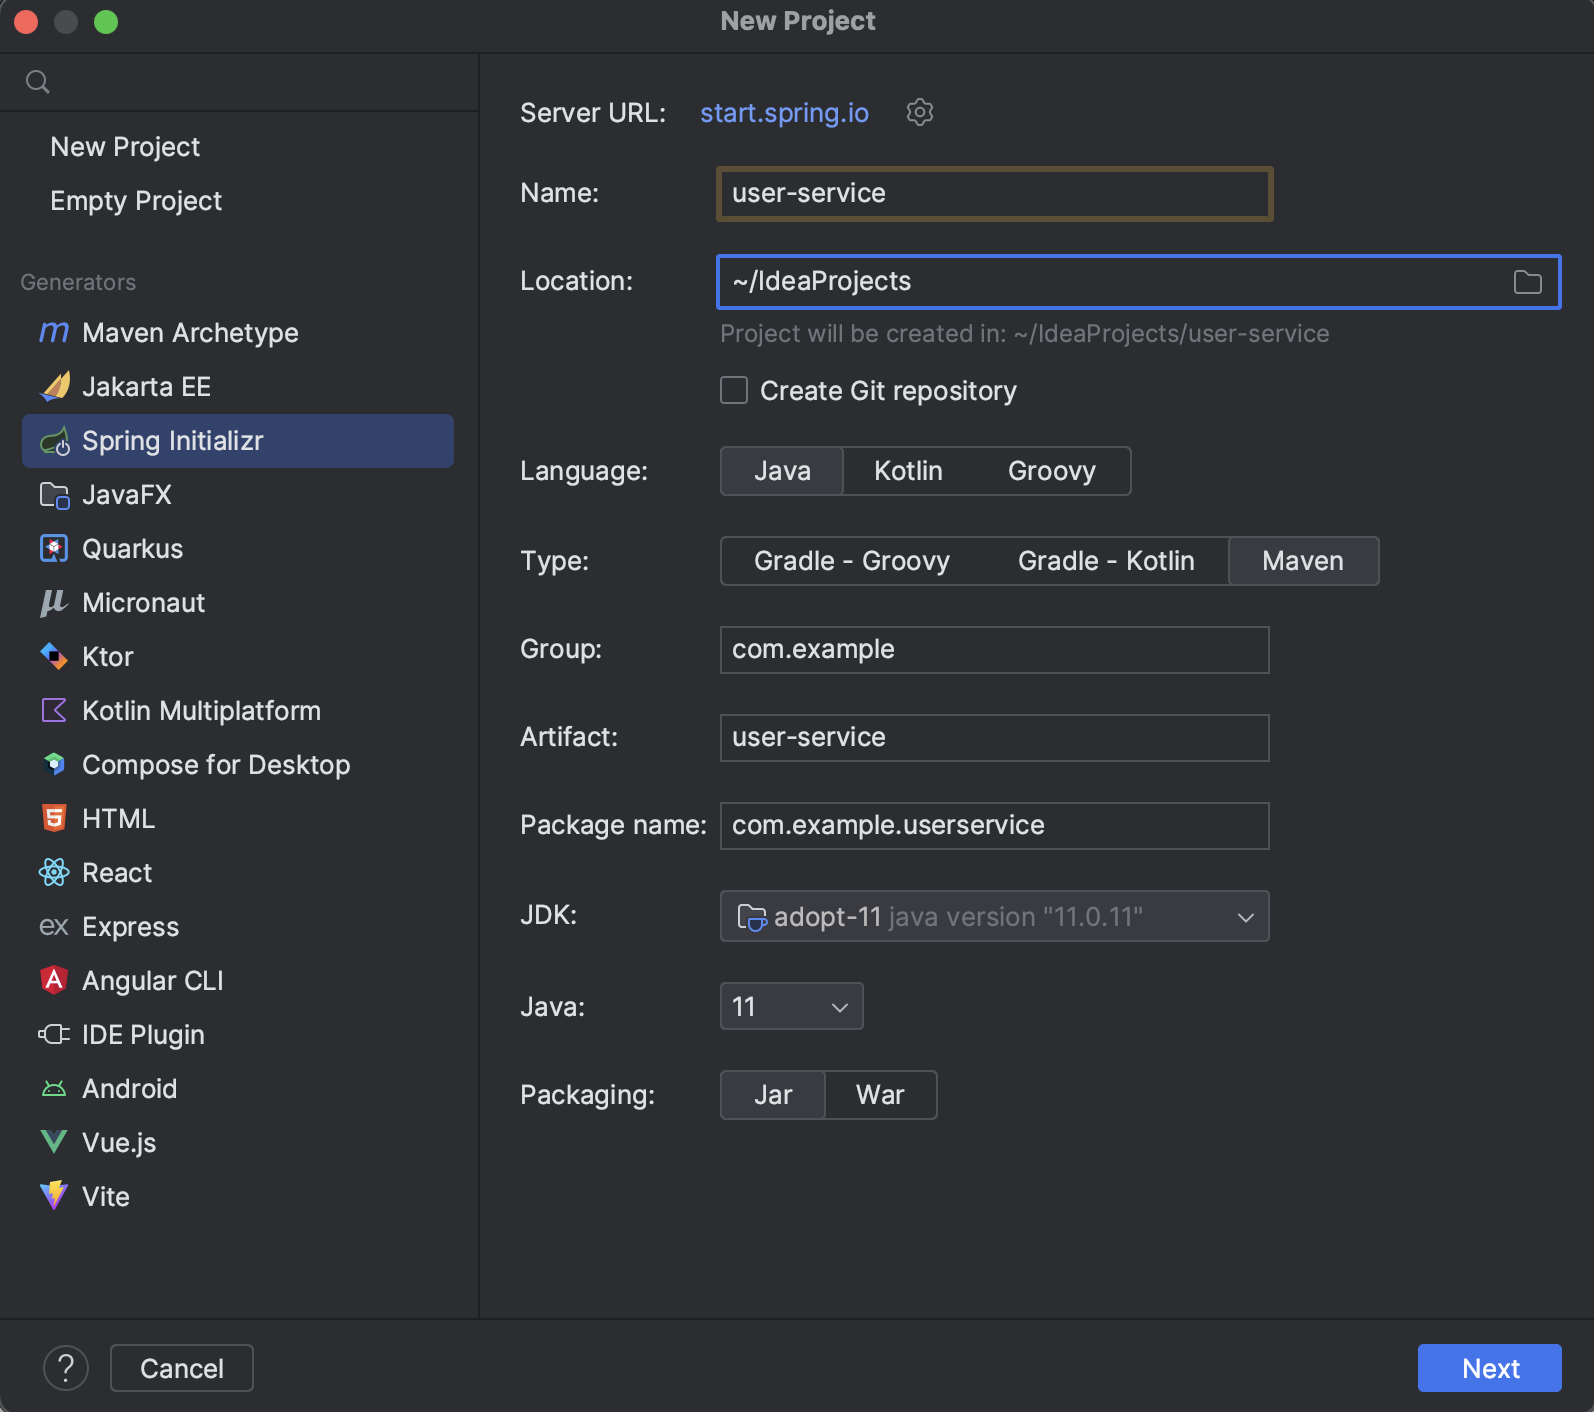Click the Group field com.example
This screenshot has height=1412, width=1594.
[x=995, y=650]
